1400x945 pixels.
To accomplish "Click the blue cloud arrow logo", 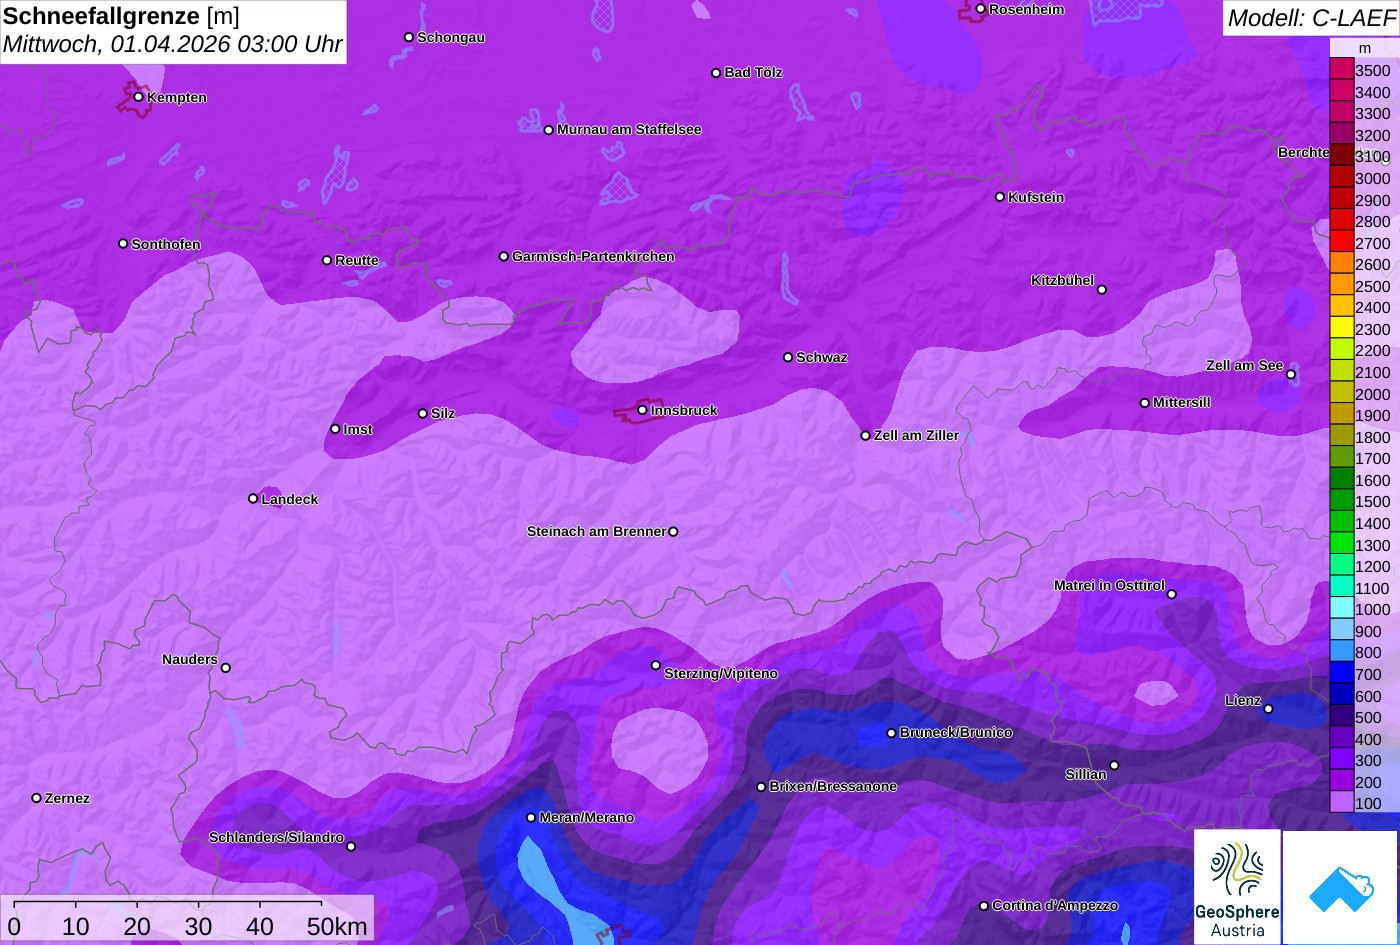I will pos(1340,887).
